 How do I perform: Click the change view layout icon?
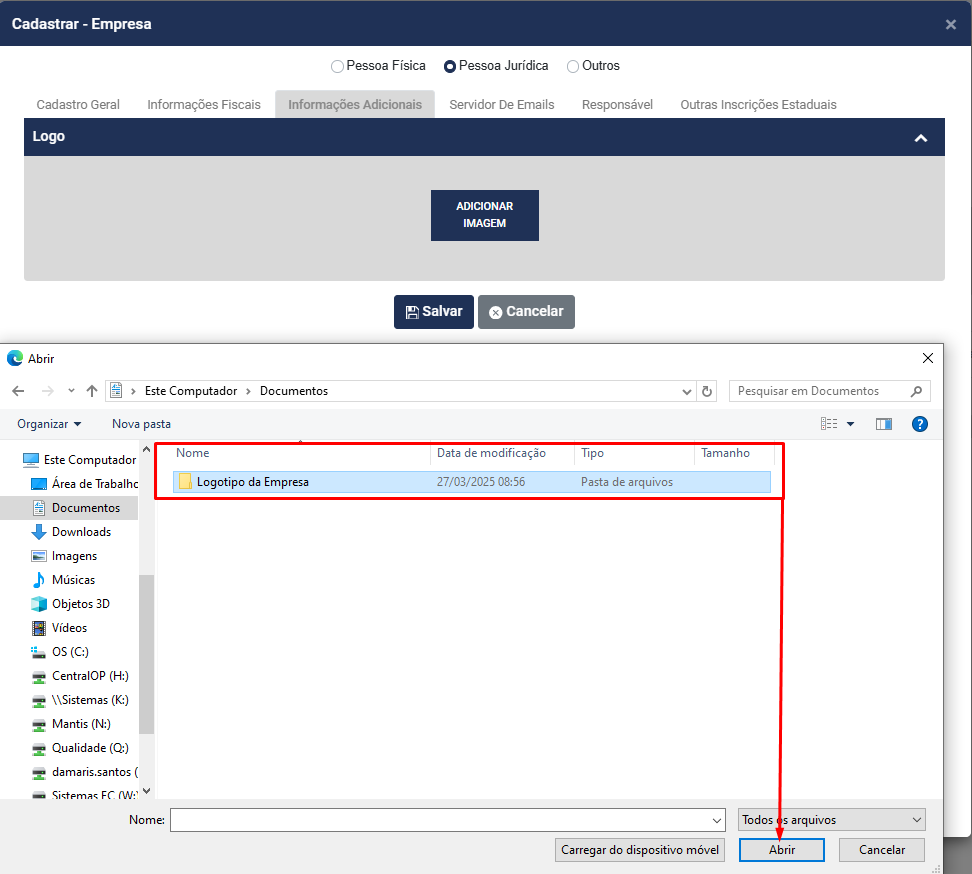coord(829,424)
